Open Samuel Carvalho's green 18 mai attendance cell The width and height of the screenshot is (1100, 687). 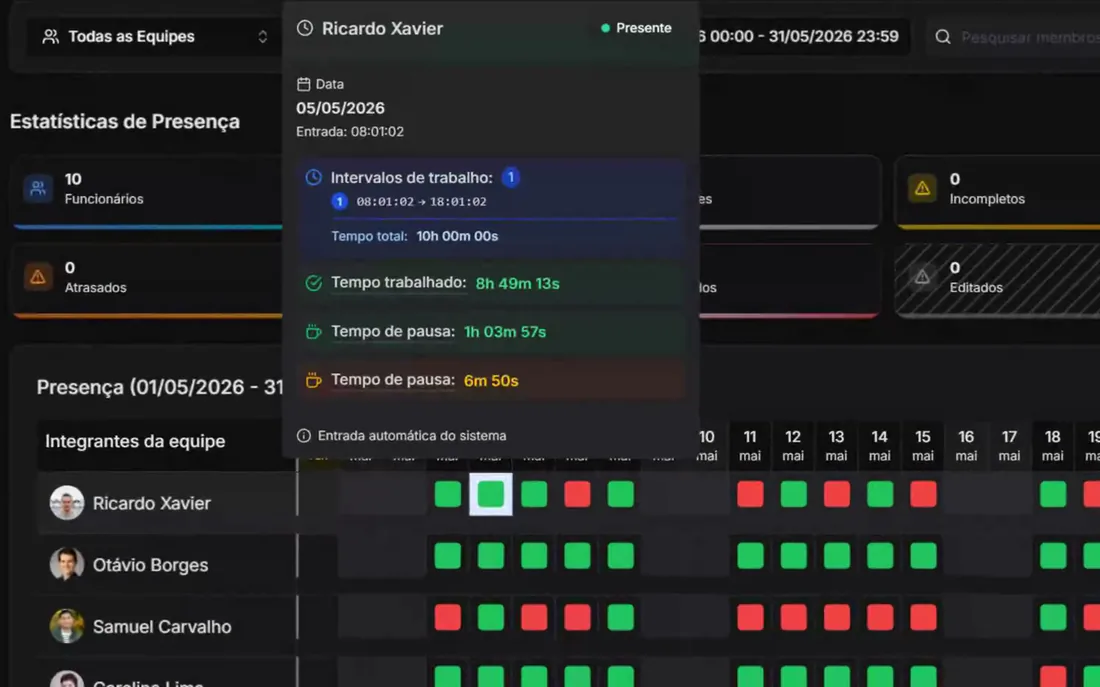(1053, 618)
